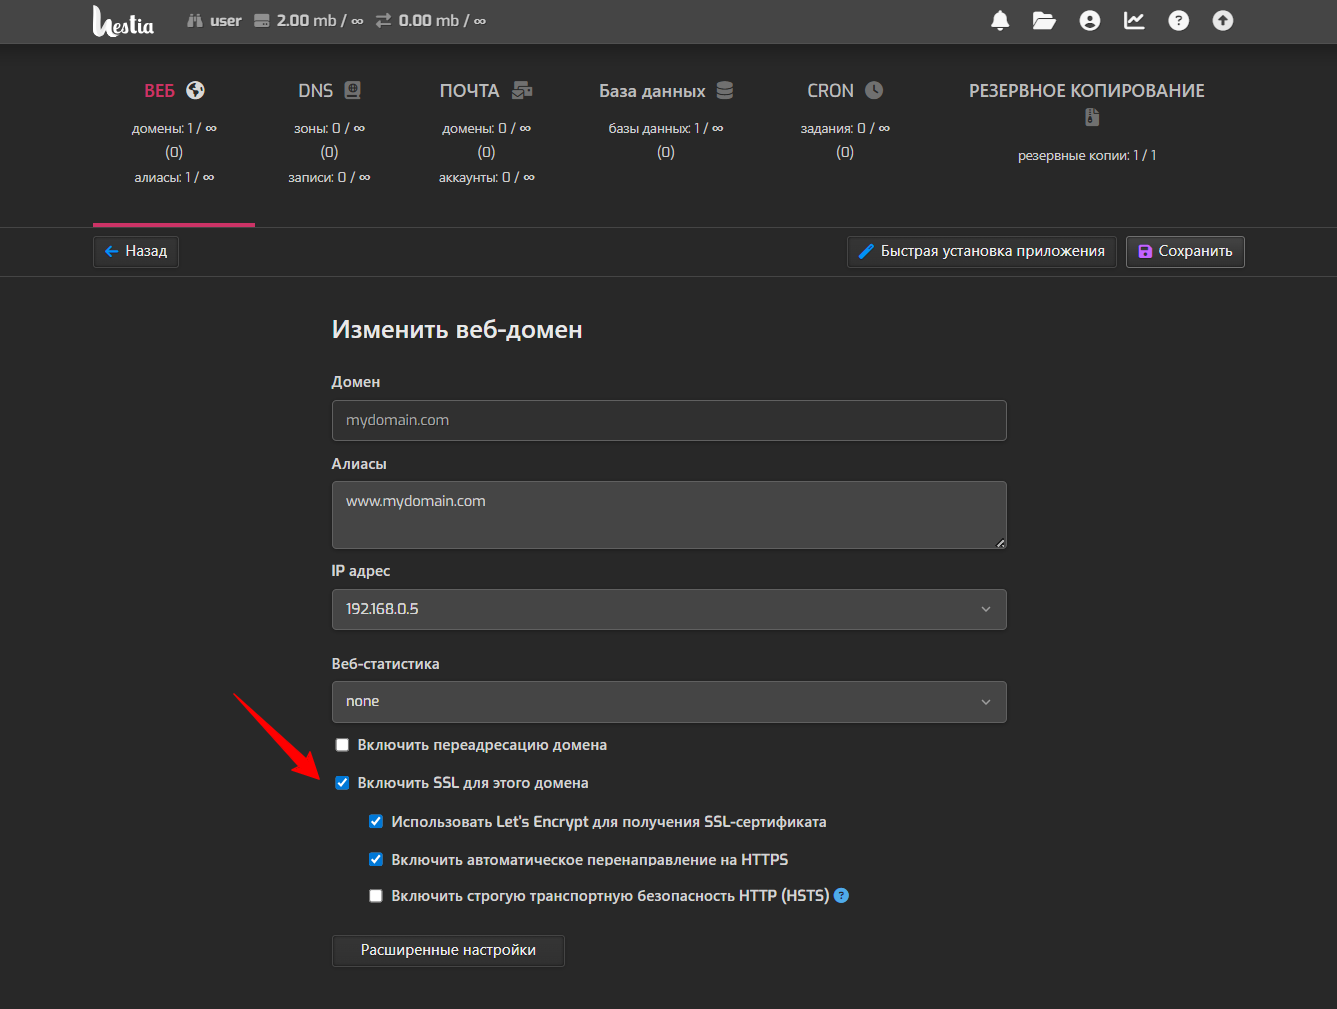The image size is (1337, 1009).
Task: Open the Hestia logo home link
Action: tap(123, 21)
